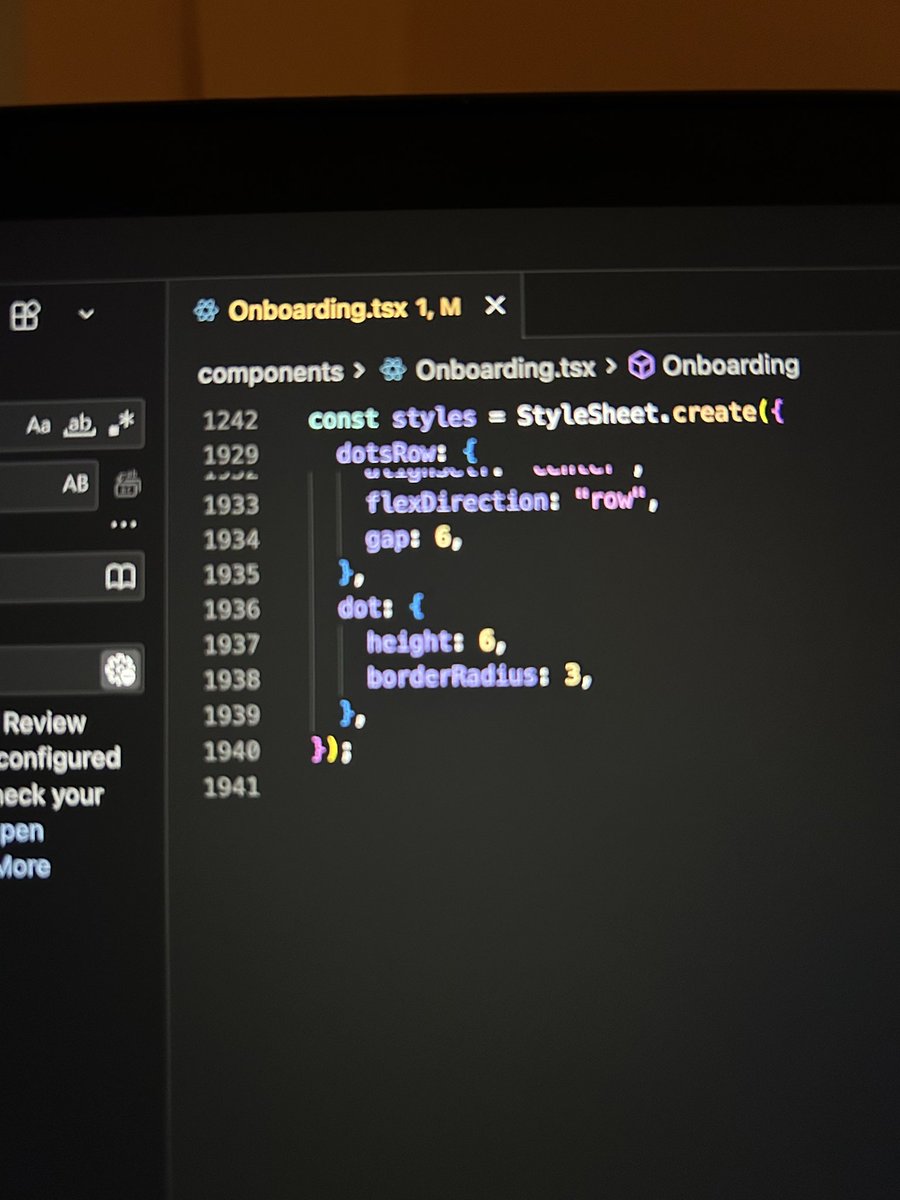Click components in the breadcrumb
Image resolution: width=900 pixels, height=1200 pixels.
point(270,372)
